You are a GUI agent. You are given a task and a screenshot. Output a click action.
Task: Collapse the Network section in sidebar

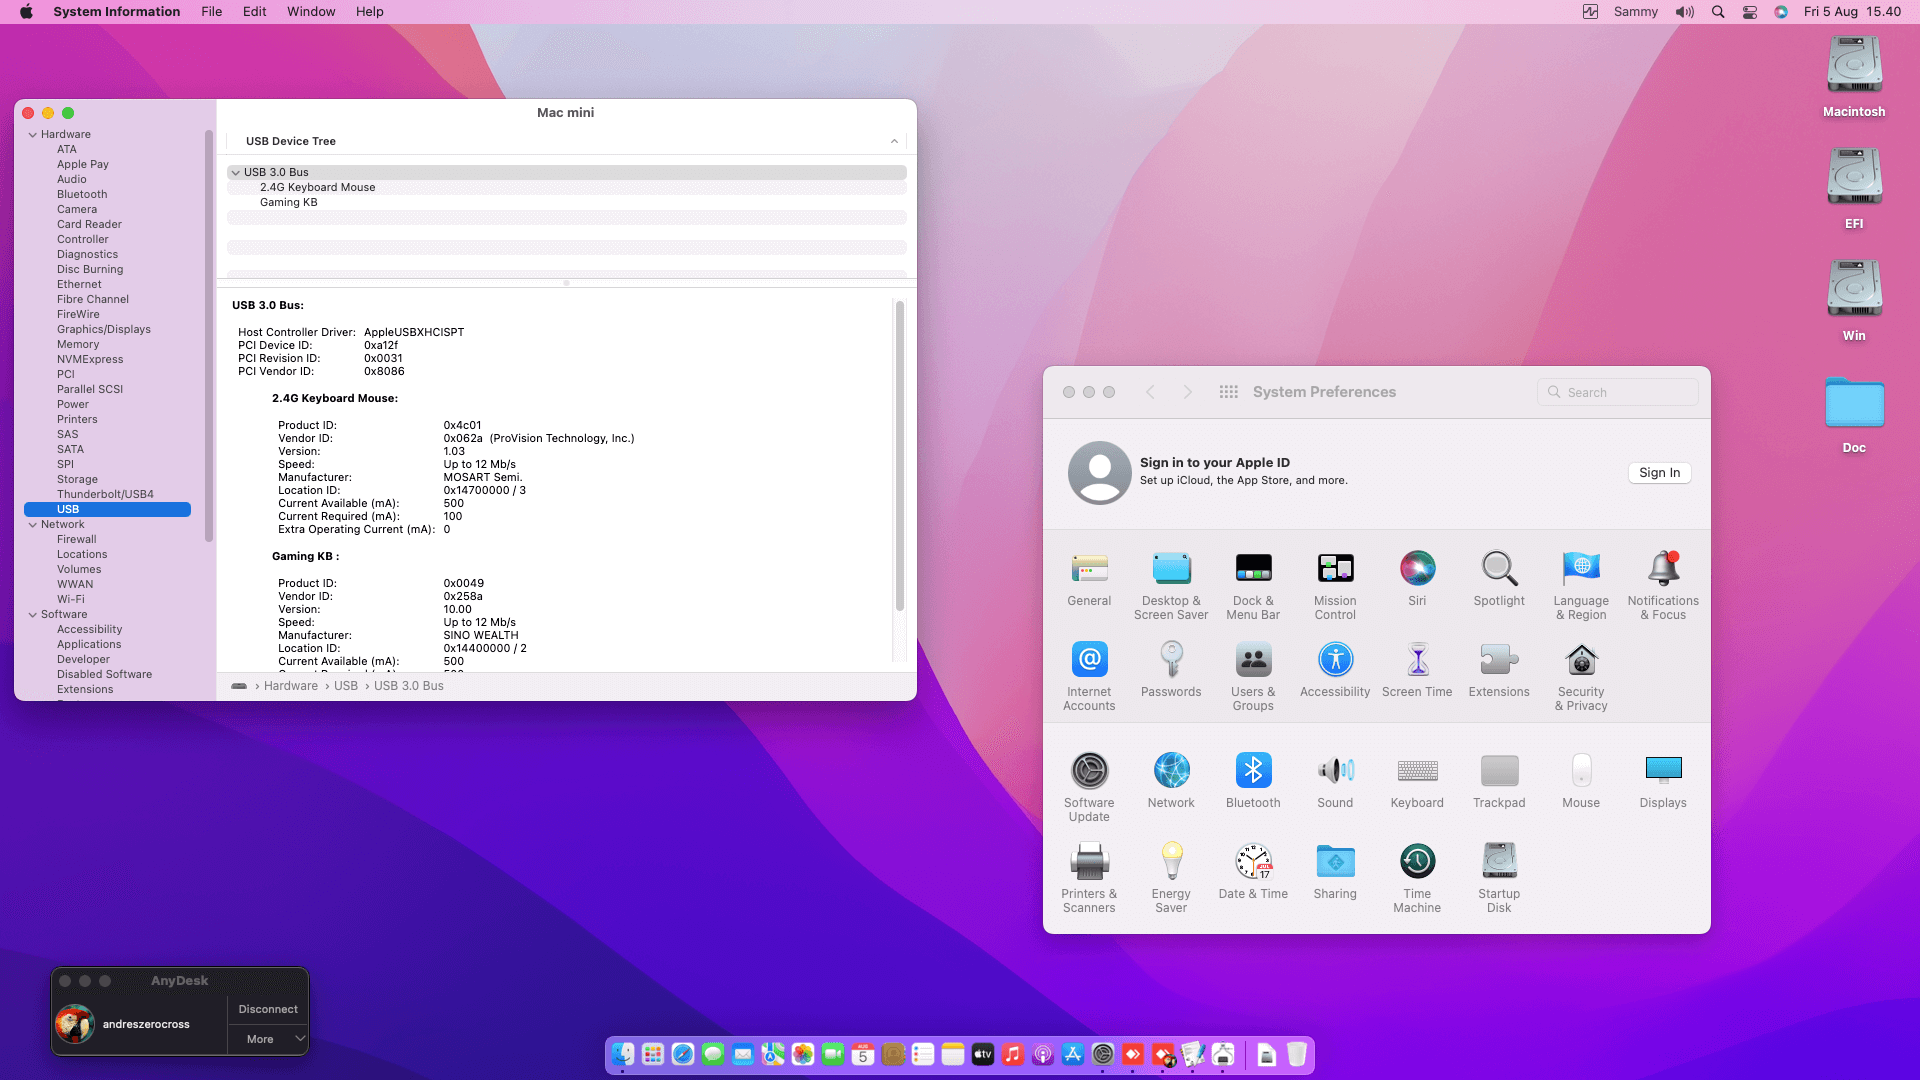33,525
